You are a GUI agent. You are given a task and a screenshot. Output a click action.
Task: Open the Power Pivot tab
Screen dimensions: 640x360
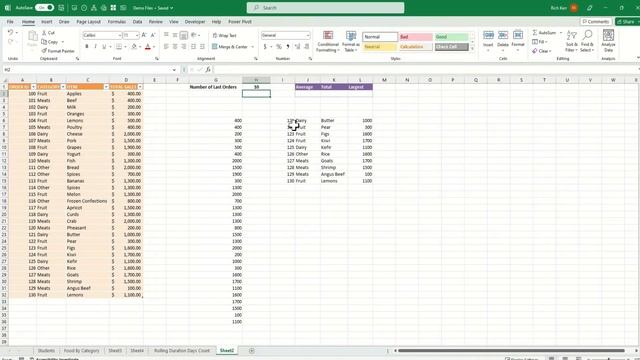coord(240,22)
